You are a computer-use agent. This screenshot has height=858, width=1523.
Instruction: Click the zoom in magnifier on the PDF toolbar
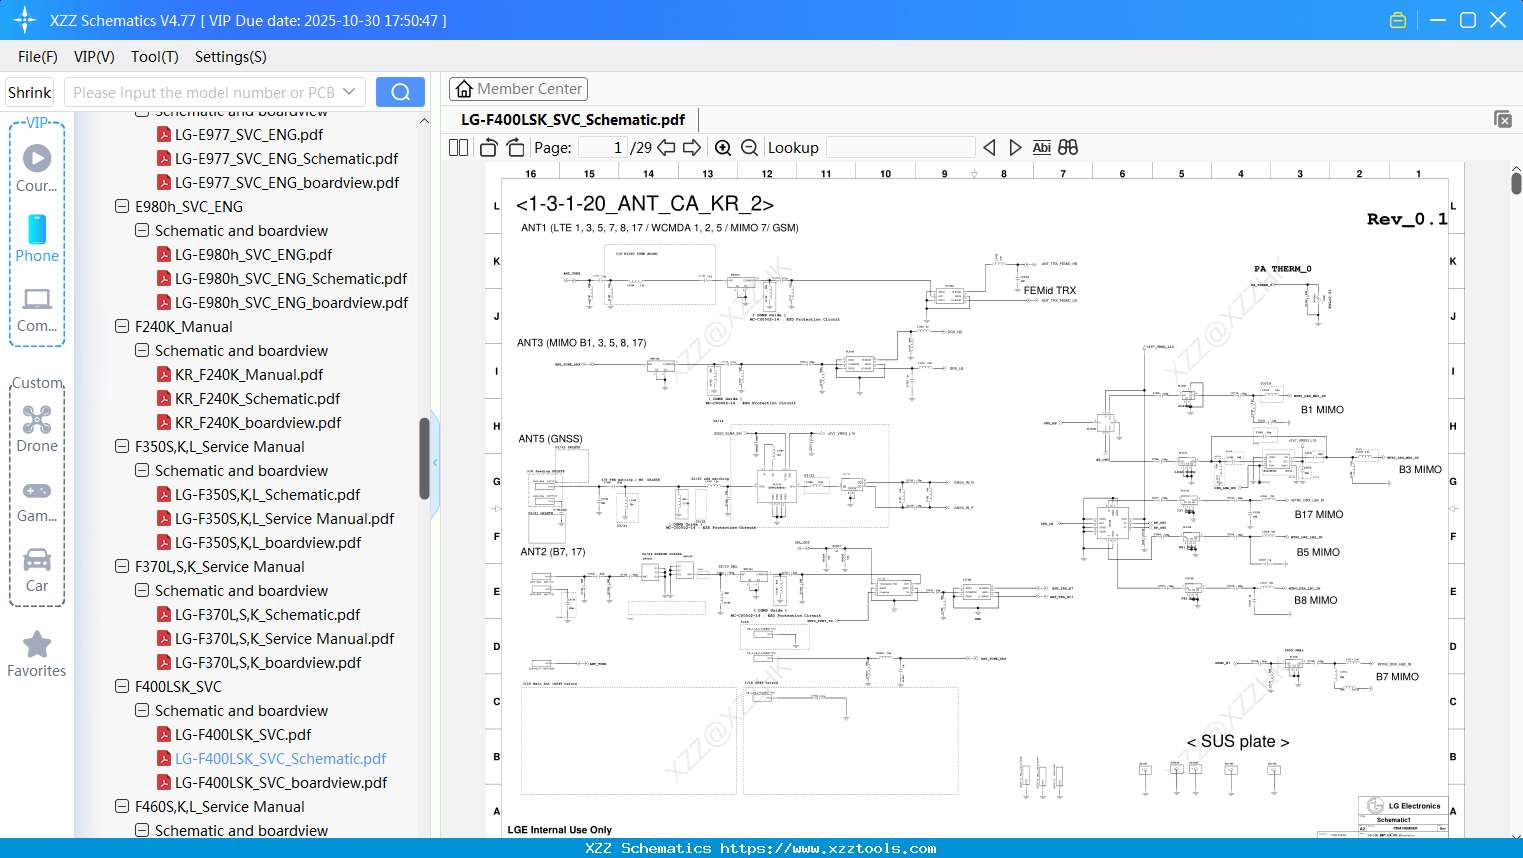(x=722, y=147)
